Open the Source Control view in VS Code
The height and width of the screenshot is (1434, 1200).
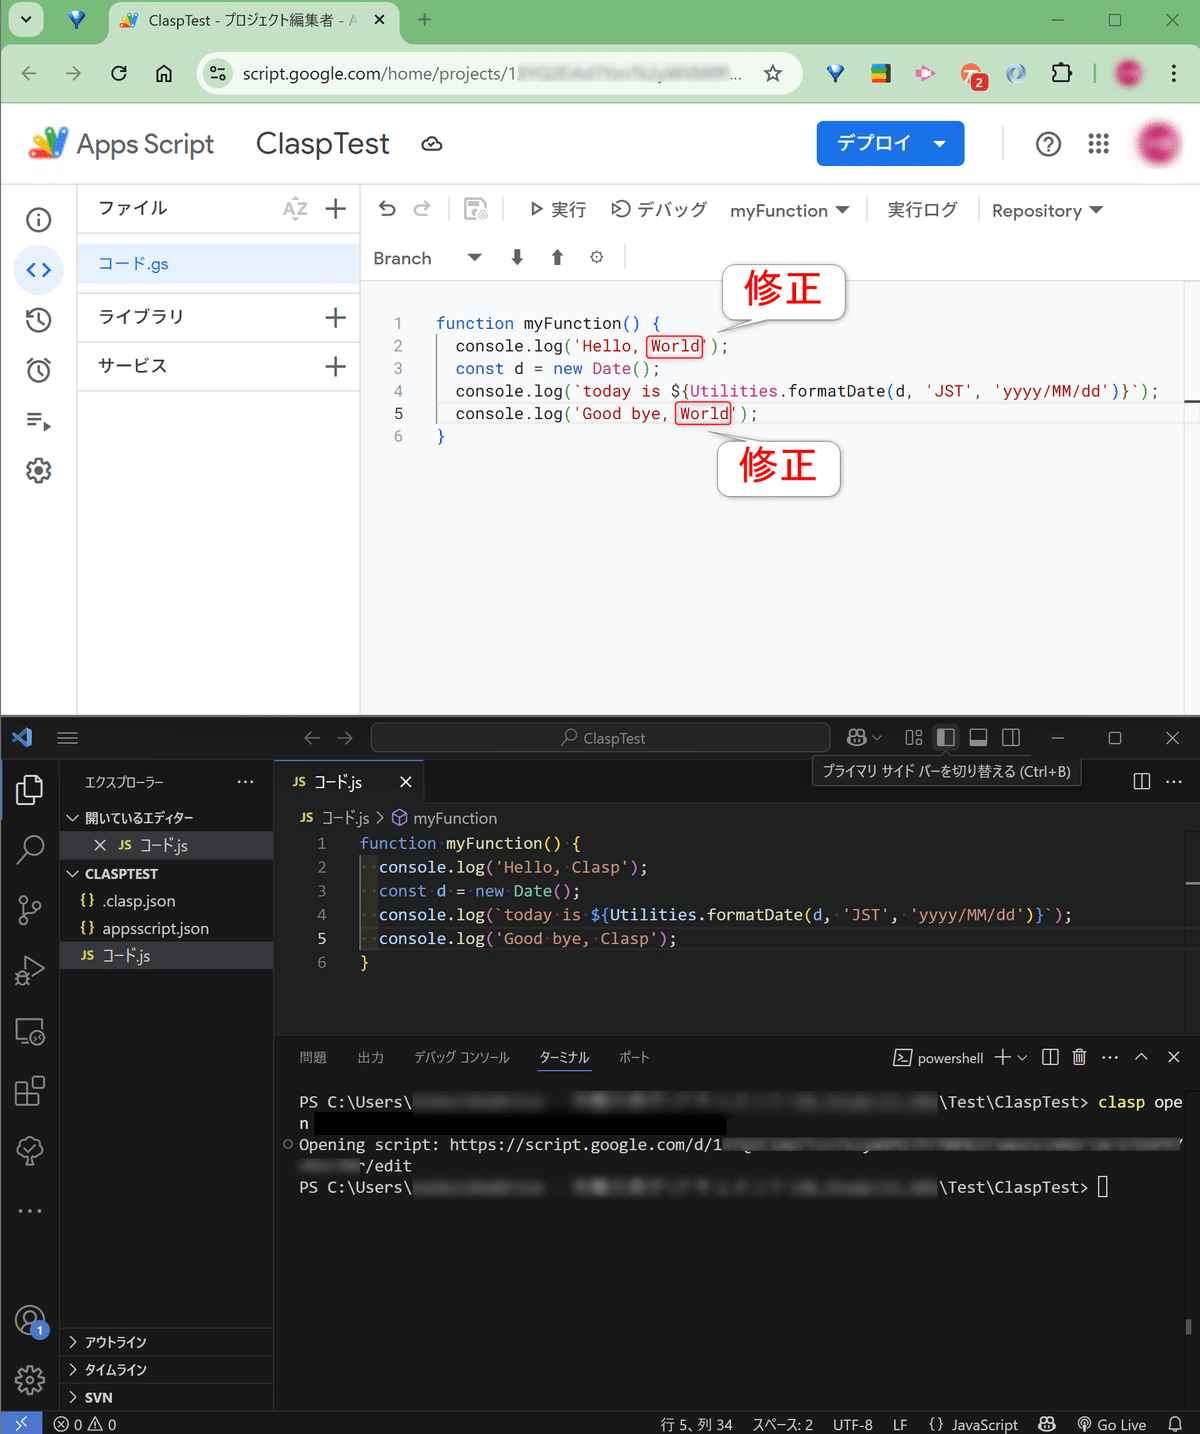click(x=29, y=910)
